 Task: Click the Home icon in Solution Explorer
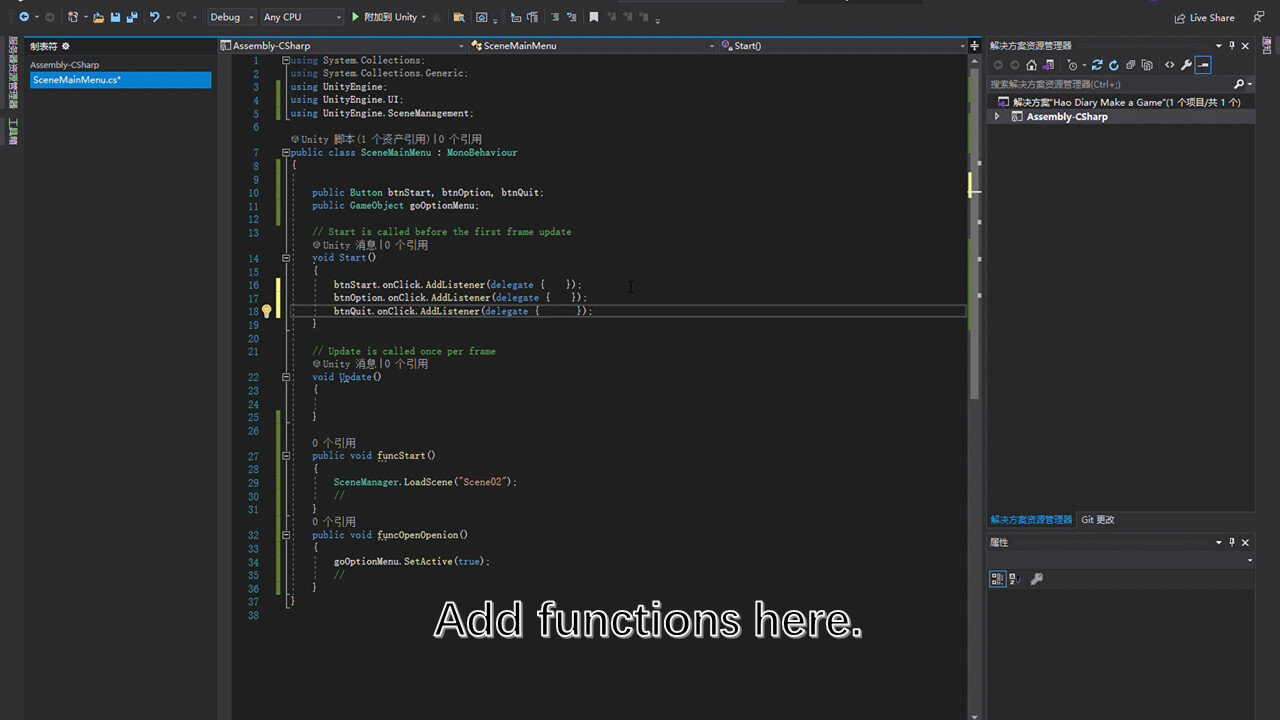click(1031, 65)
